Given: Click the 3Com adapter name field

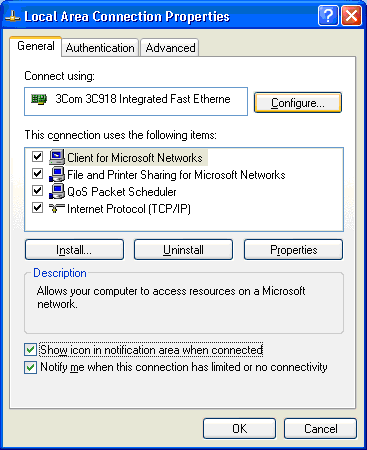Looking at the screenshot, I should pyautogui.click(x=136, y=101).
